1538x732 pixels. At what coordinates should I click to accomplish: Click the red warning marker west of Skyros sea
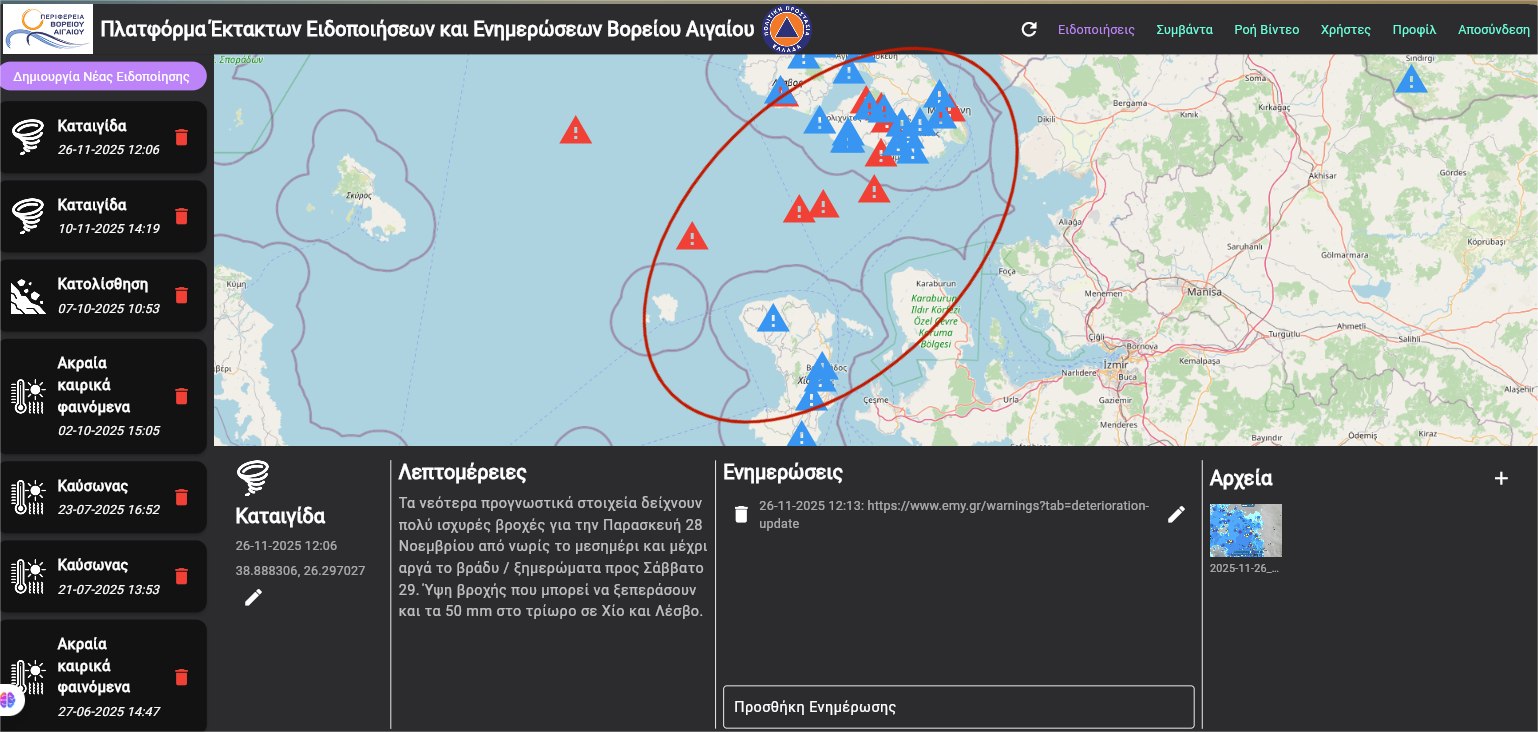pos(575,131)
